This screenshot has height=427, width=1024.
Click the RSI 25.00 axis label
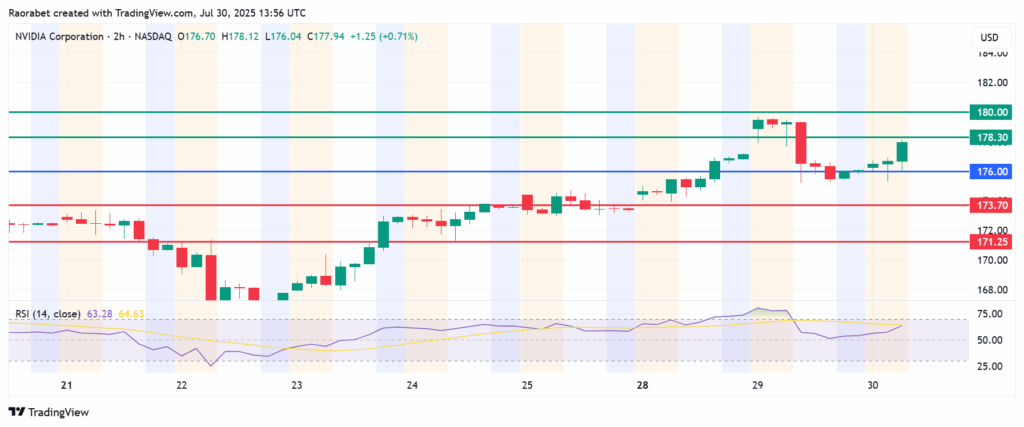pyautogui.click(x=991, y=366)
